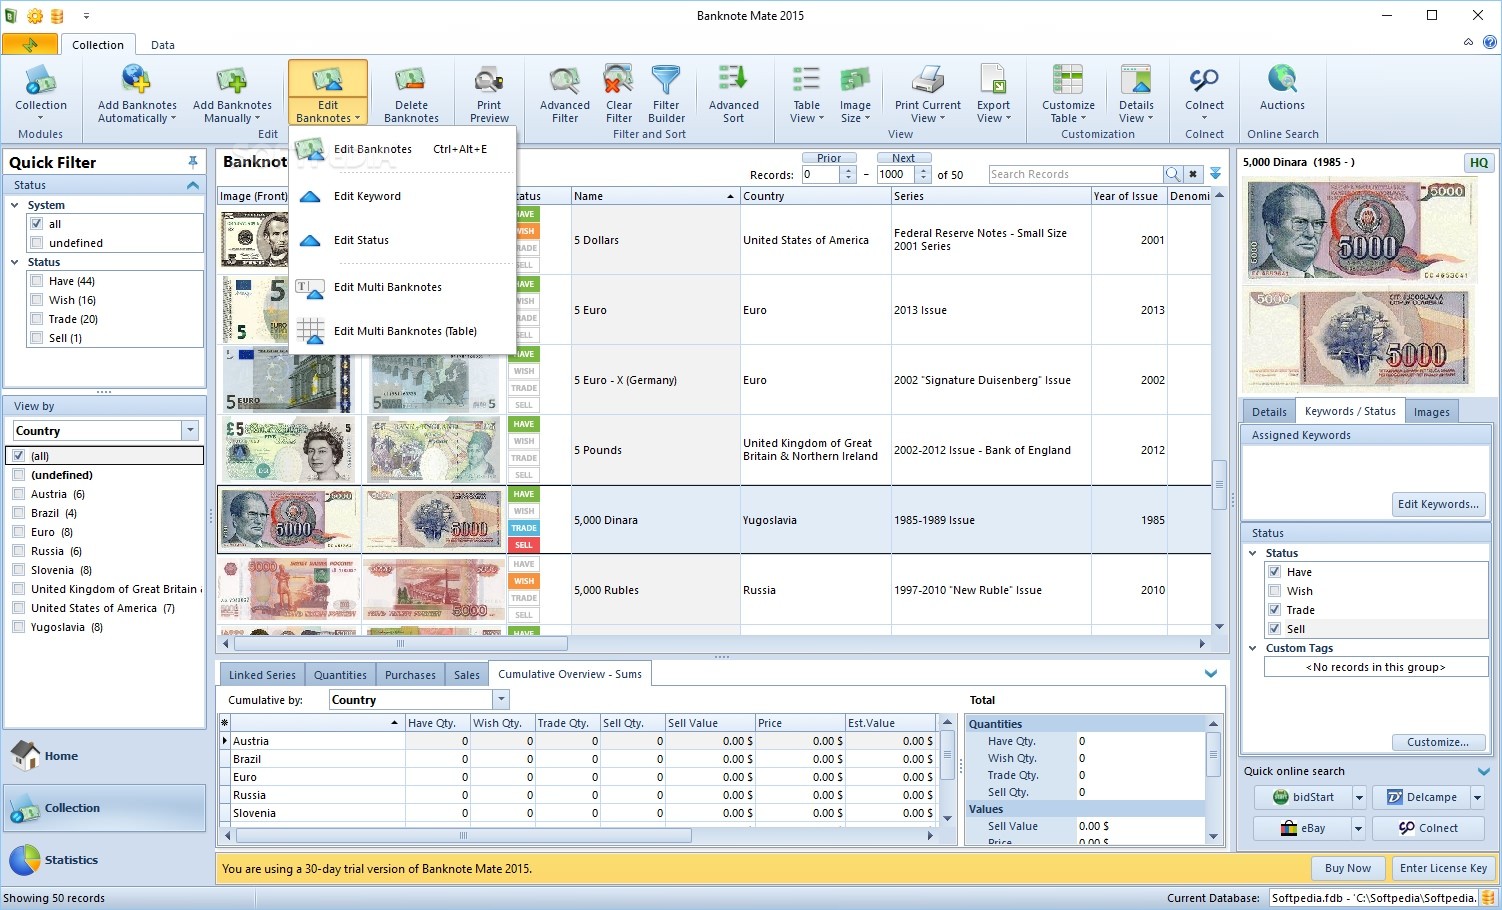Click the Buy Now button
1502x910 pixels.
tap(1347, 868)
